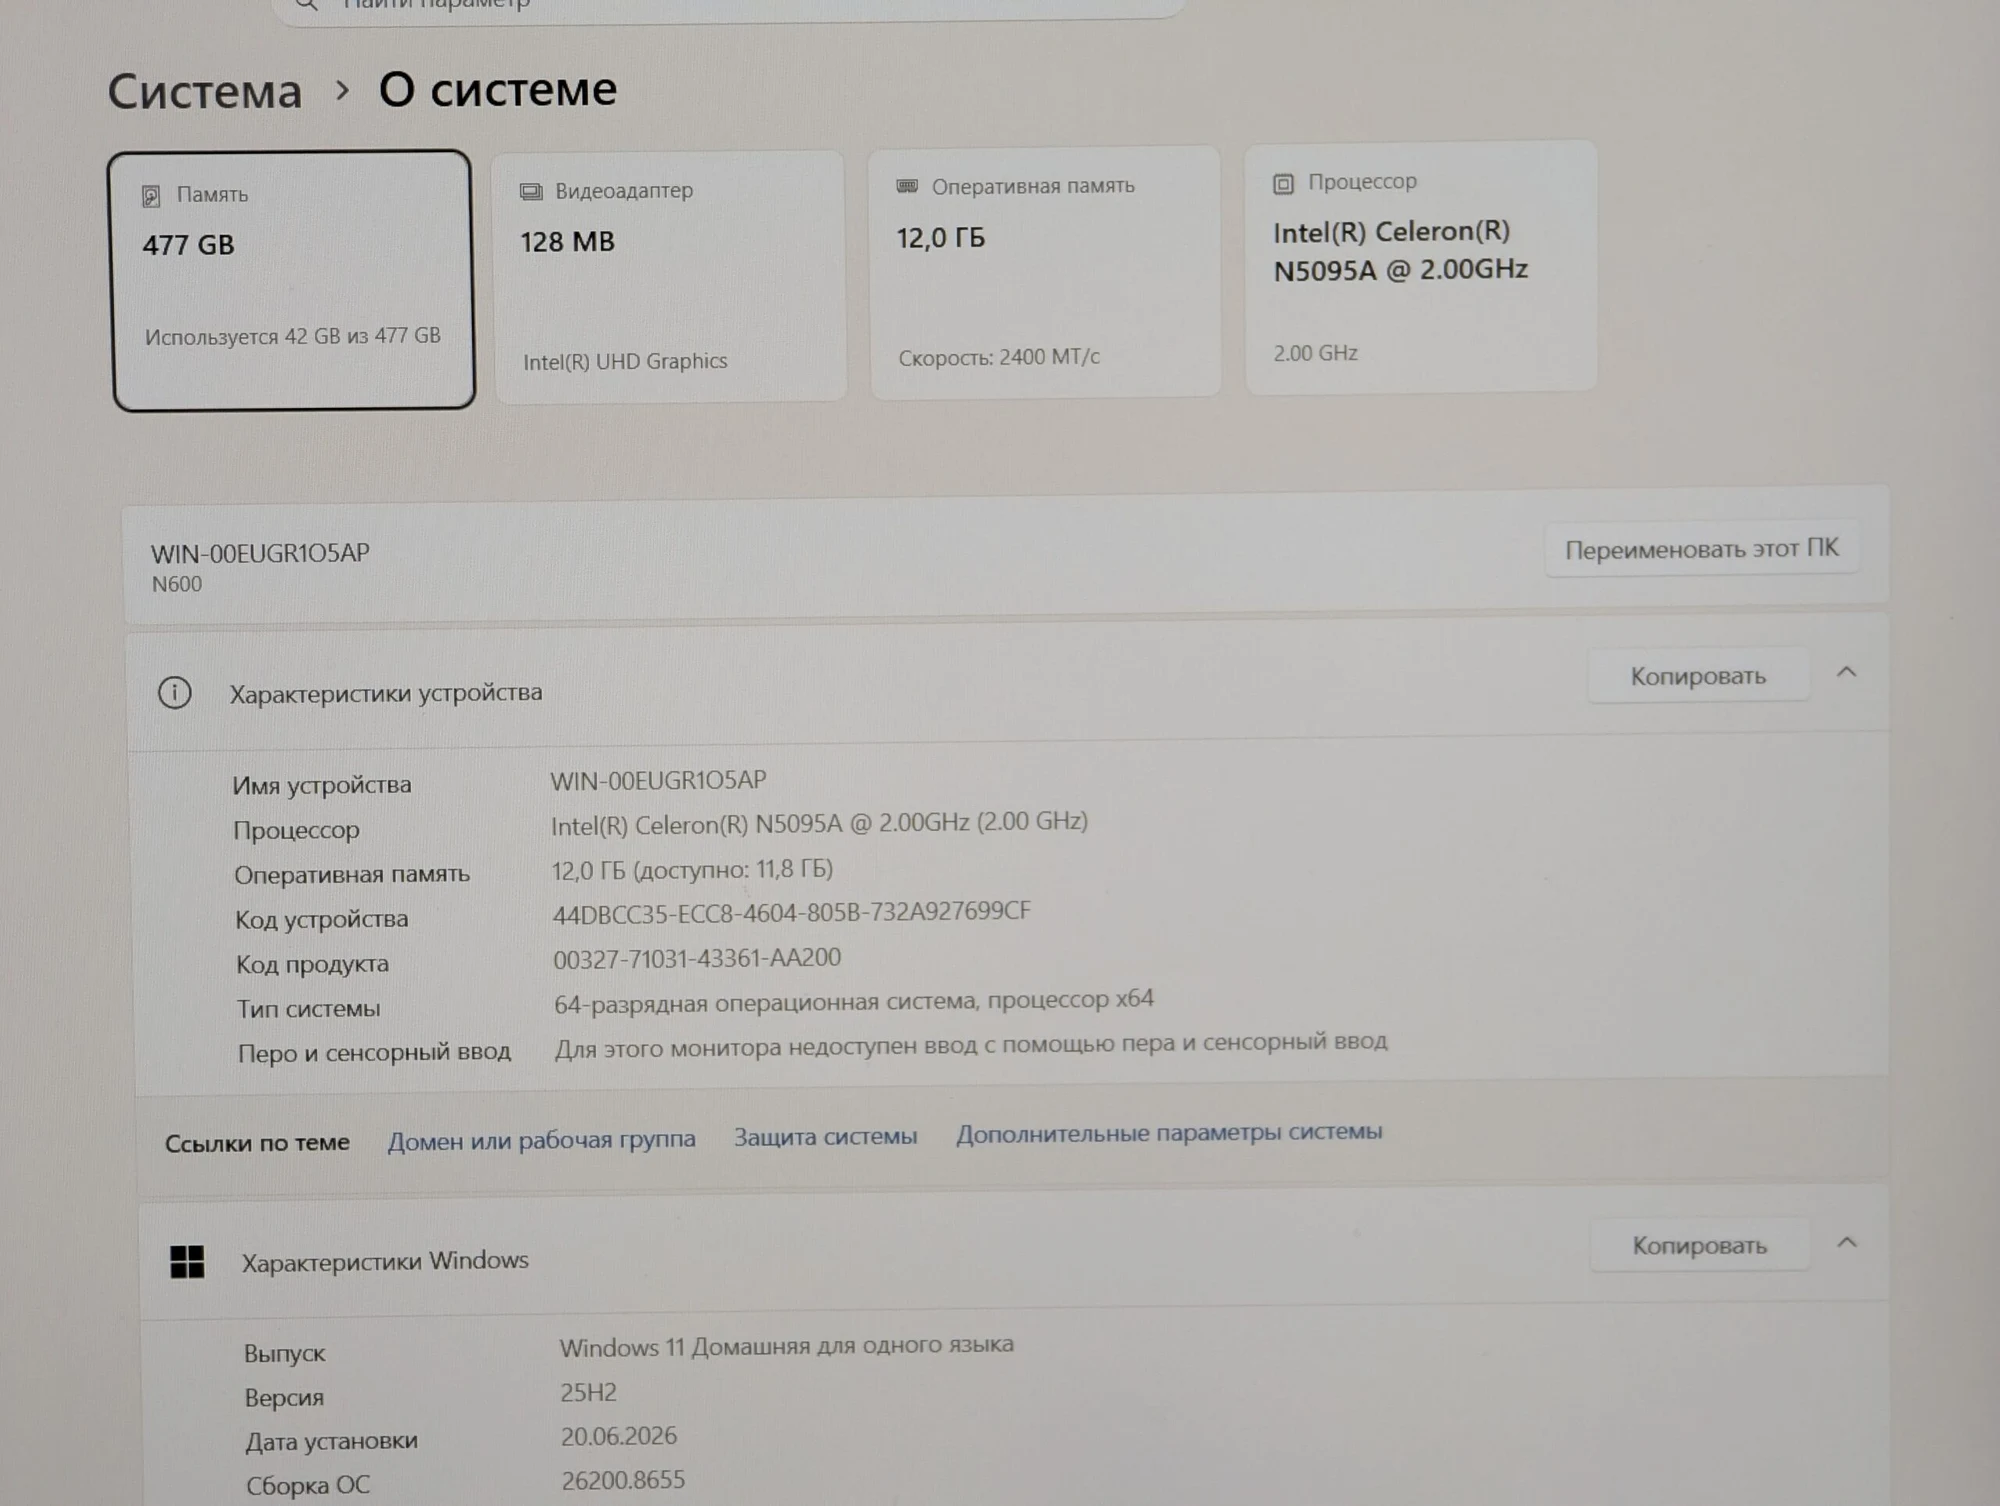Screen dimensions: 2000x1506
Task: Select the device code 44DBCC35-ECC8-4604-805B-732A927699CF
Action: pos(791,913)
